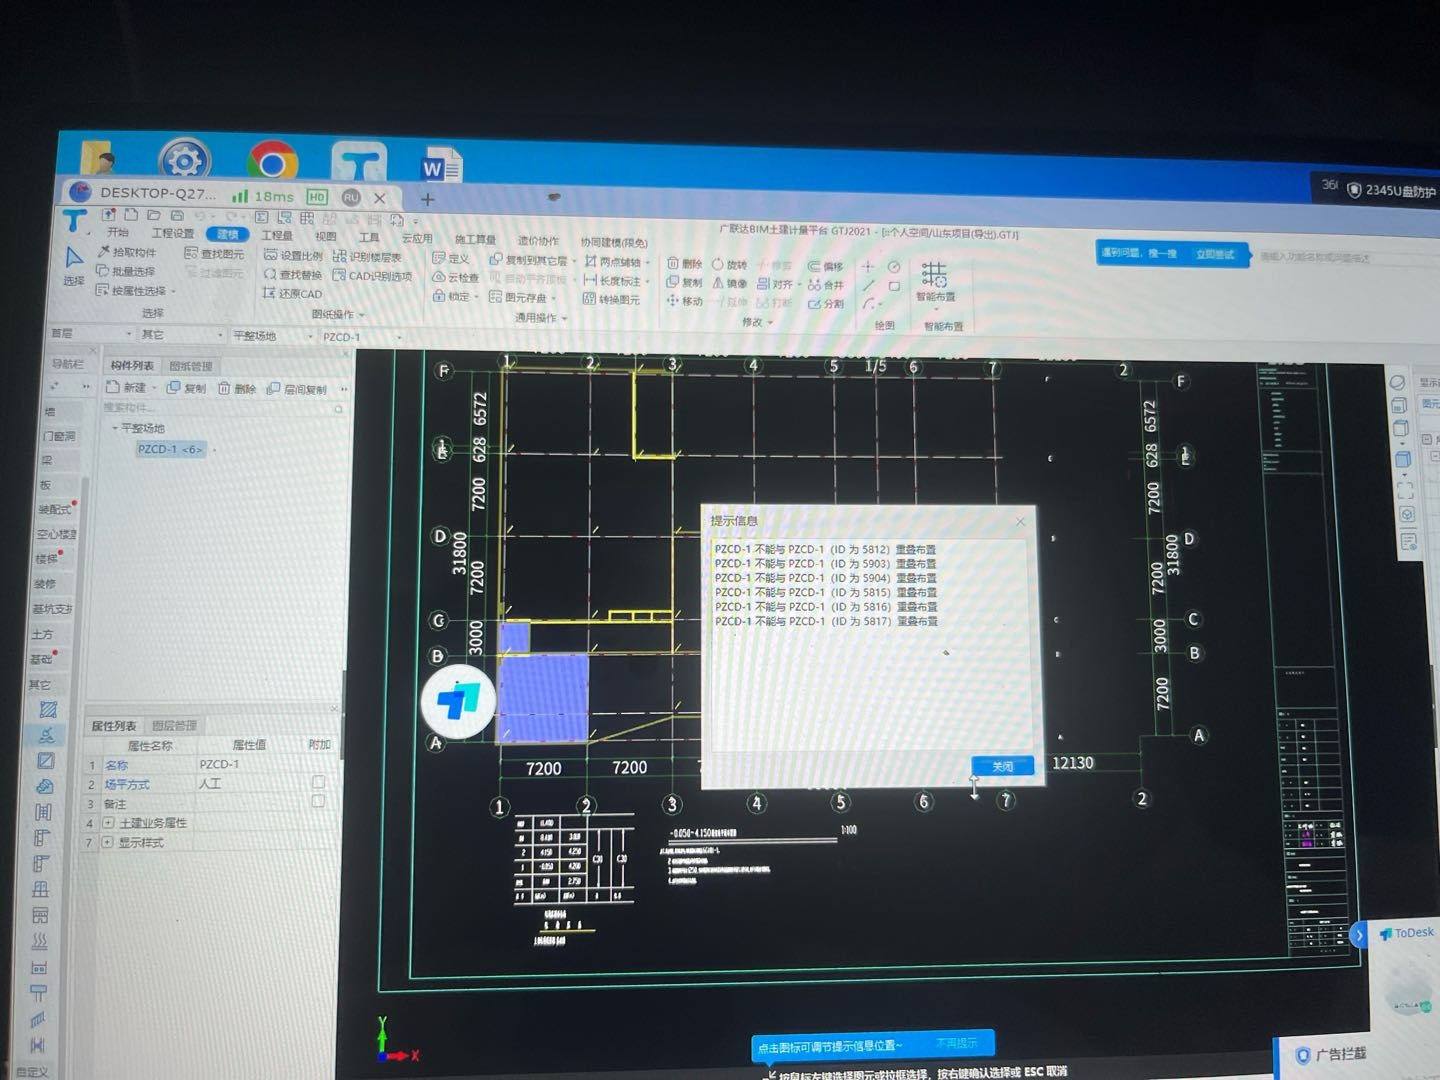The image size is (1440, 1080).
Task: Select the straight line draw tool
Action: click(x=868, y=286)
